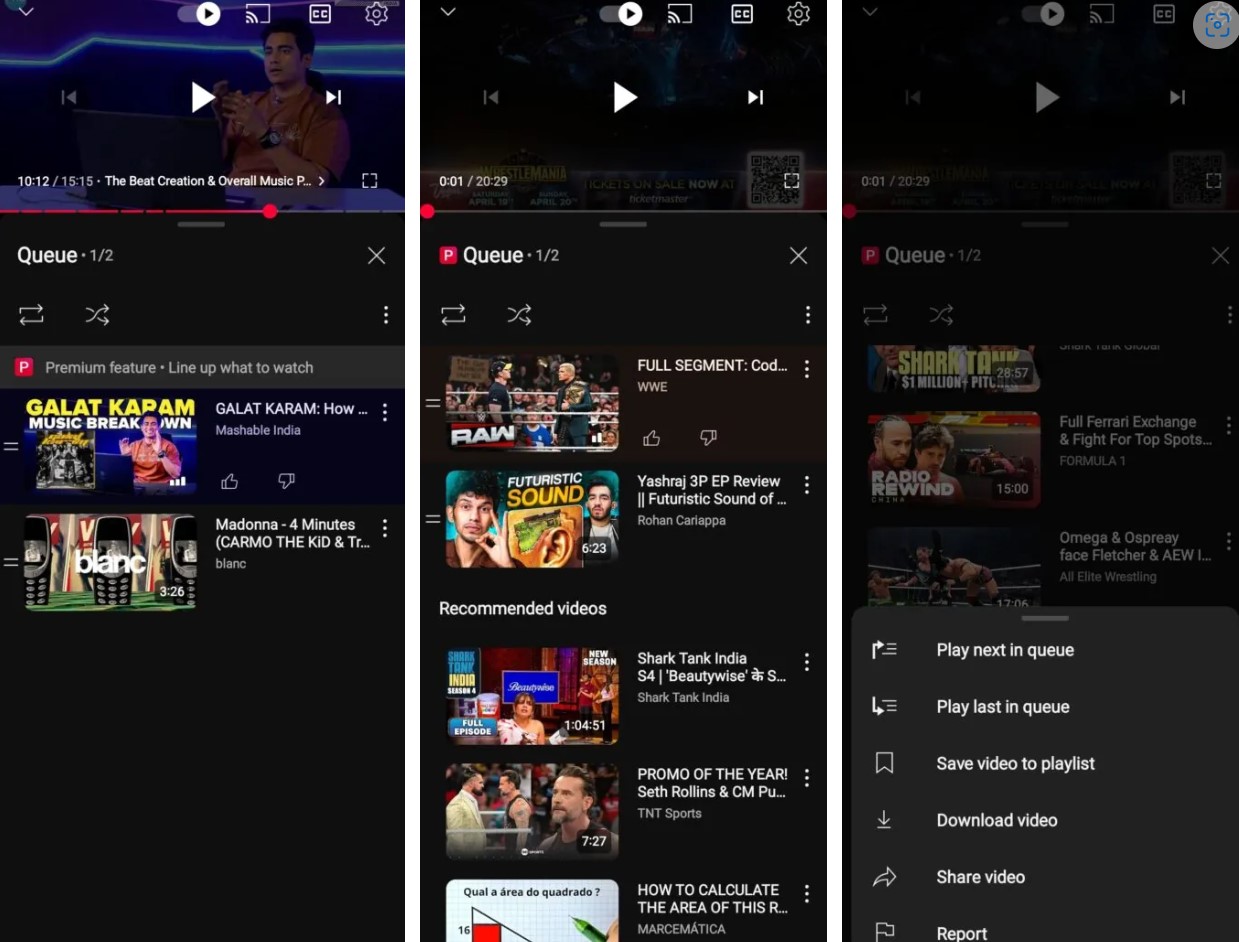Tap the circular screenshot capture icon
This screenshot has width=1239, height=942.
1216,24
